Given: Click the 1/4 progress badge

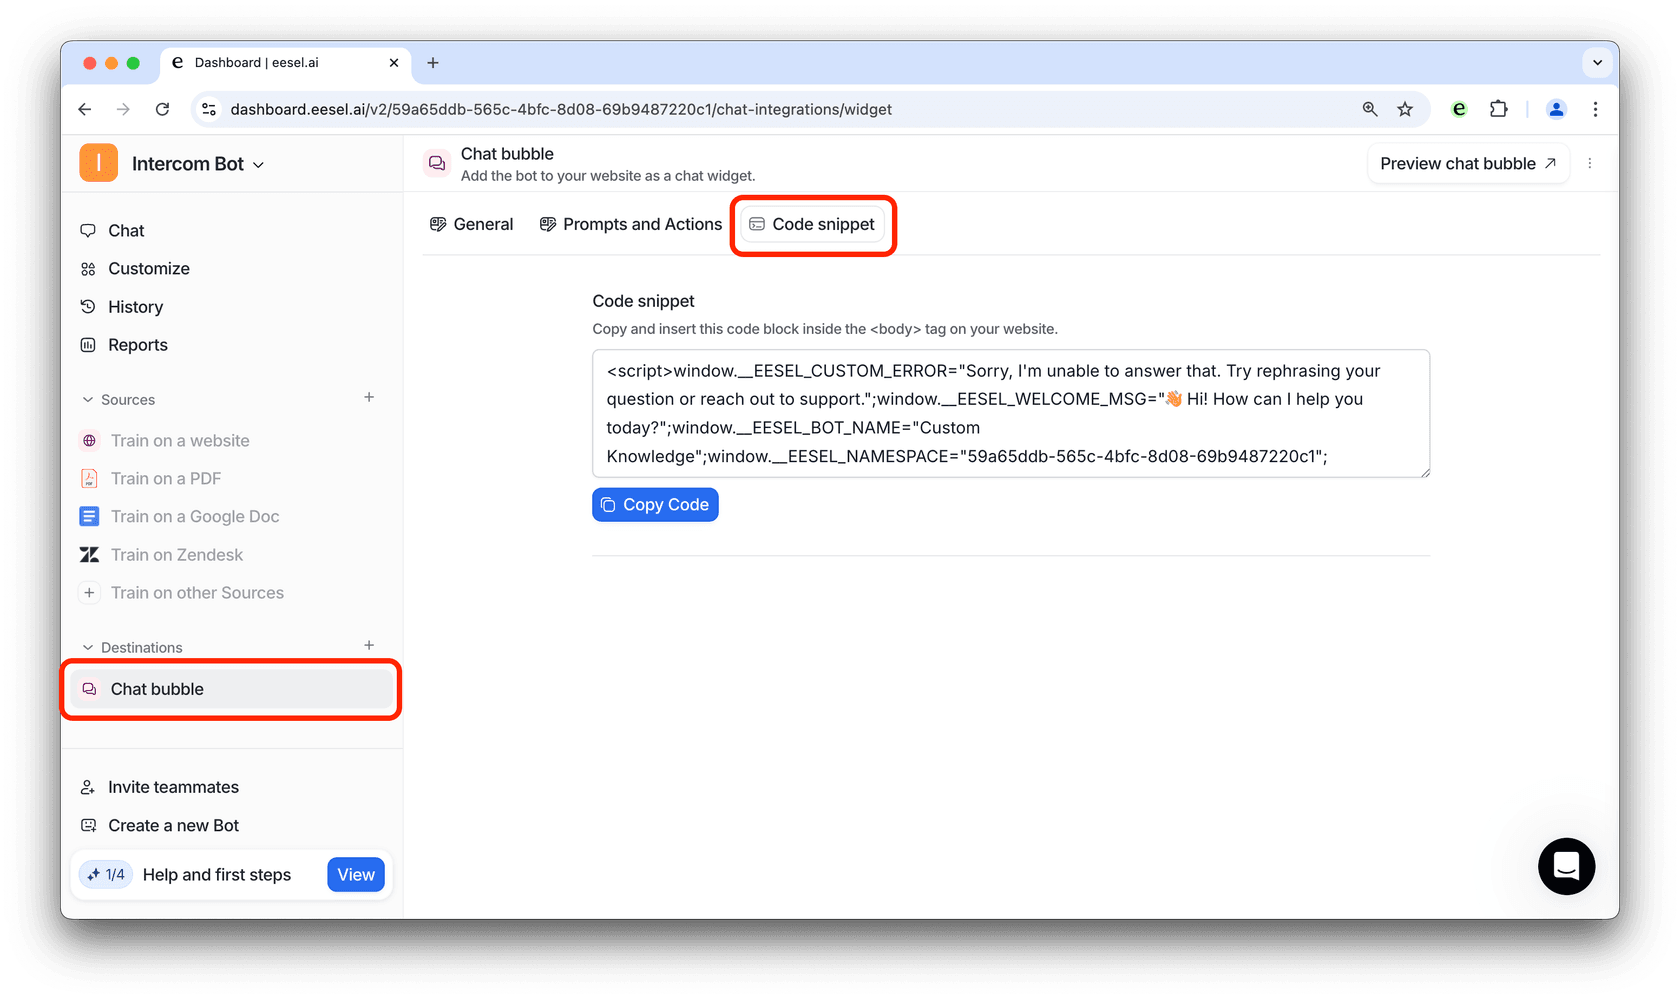Looking at the screenshot, I should pyautogui.click(x=106, y=874).
